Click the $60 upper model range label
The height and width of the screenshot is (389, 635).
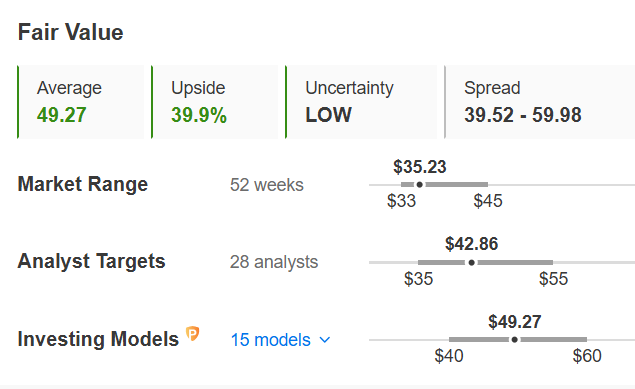click(587, 356)
